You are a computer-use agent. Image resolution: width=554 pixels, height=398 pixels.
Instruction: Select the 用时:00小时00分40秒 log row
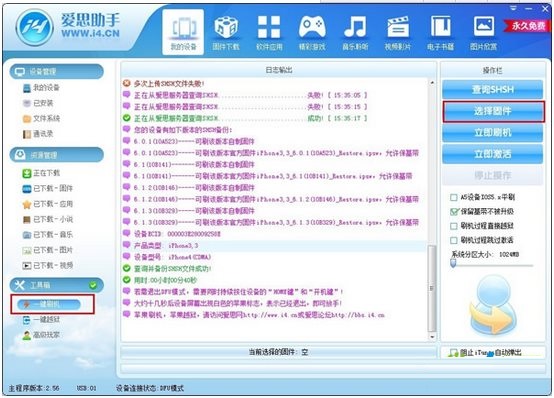tap(275, 280)
